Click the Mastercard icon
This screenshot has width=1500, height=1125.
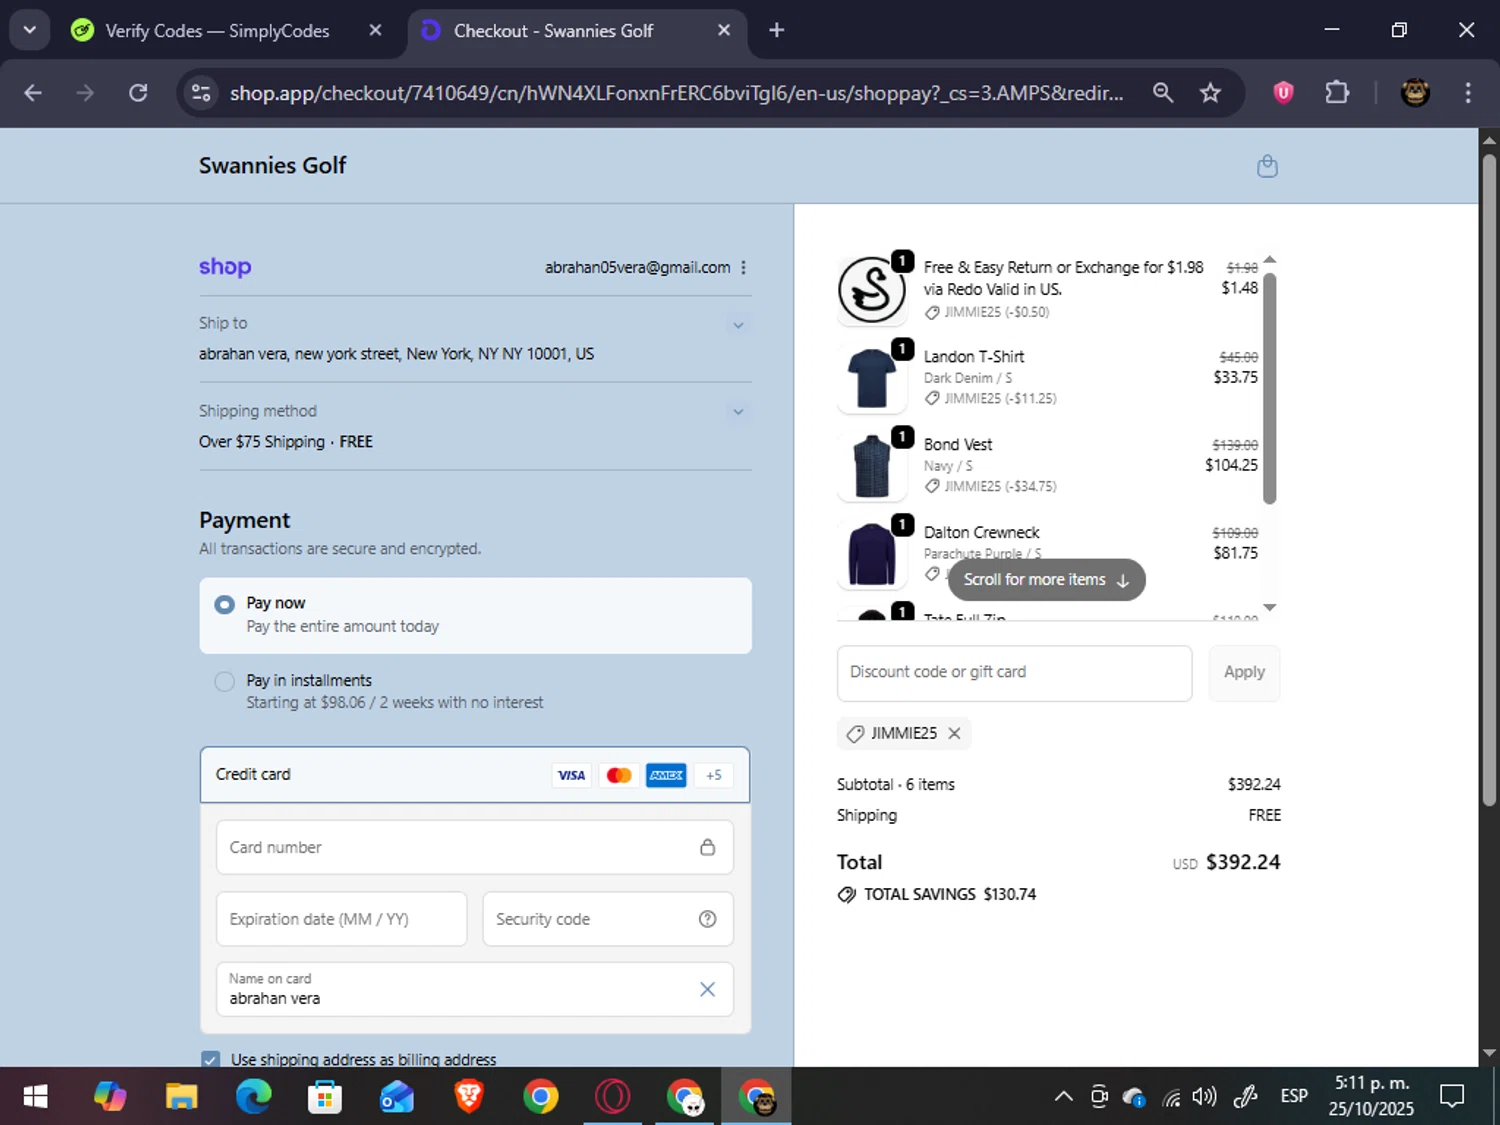[619, 775]
